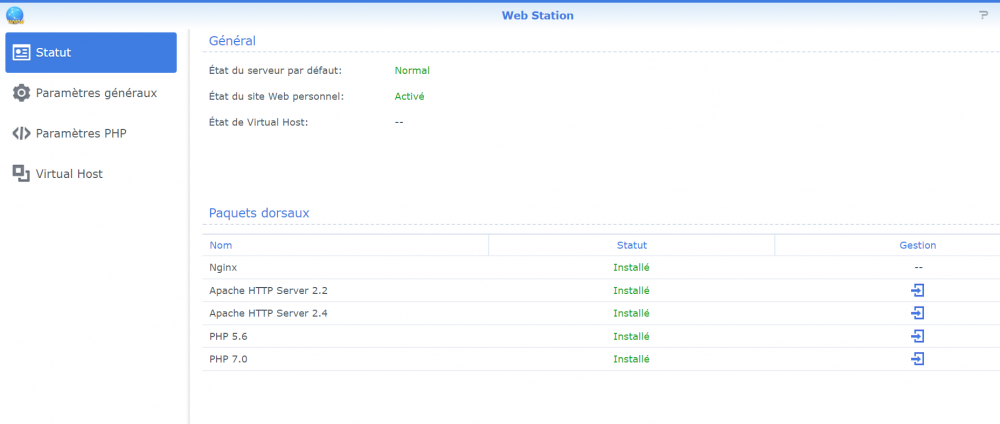Open management icon for PHP 5.6
Image resolution: width=1000 pixels, height=424 pixels.
pyautogui.click(x=917, y=336)
